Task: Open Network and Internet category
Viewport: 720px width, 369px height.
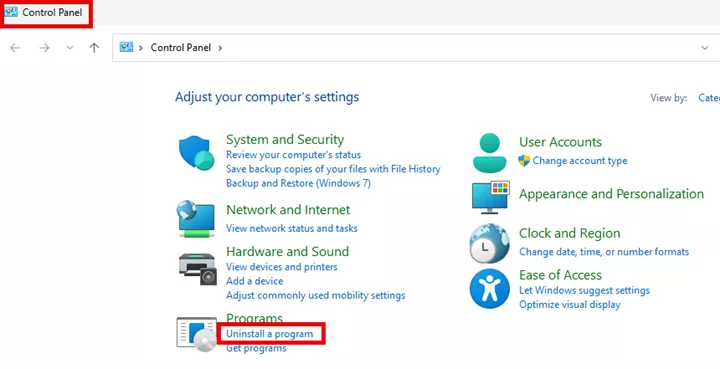Action: click(288, 210)
